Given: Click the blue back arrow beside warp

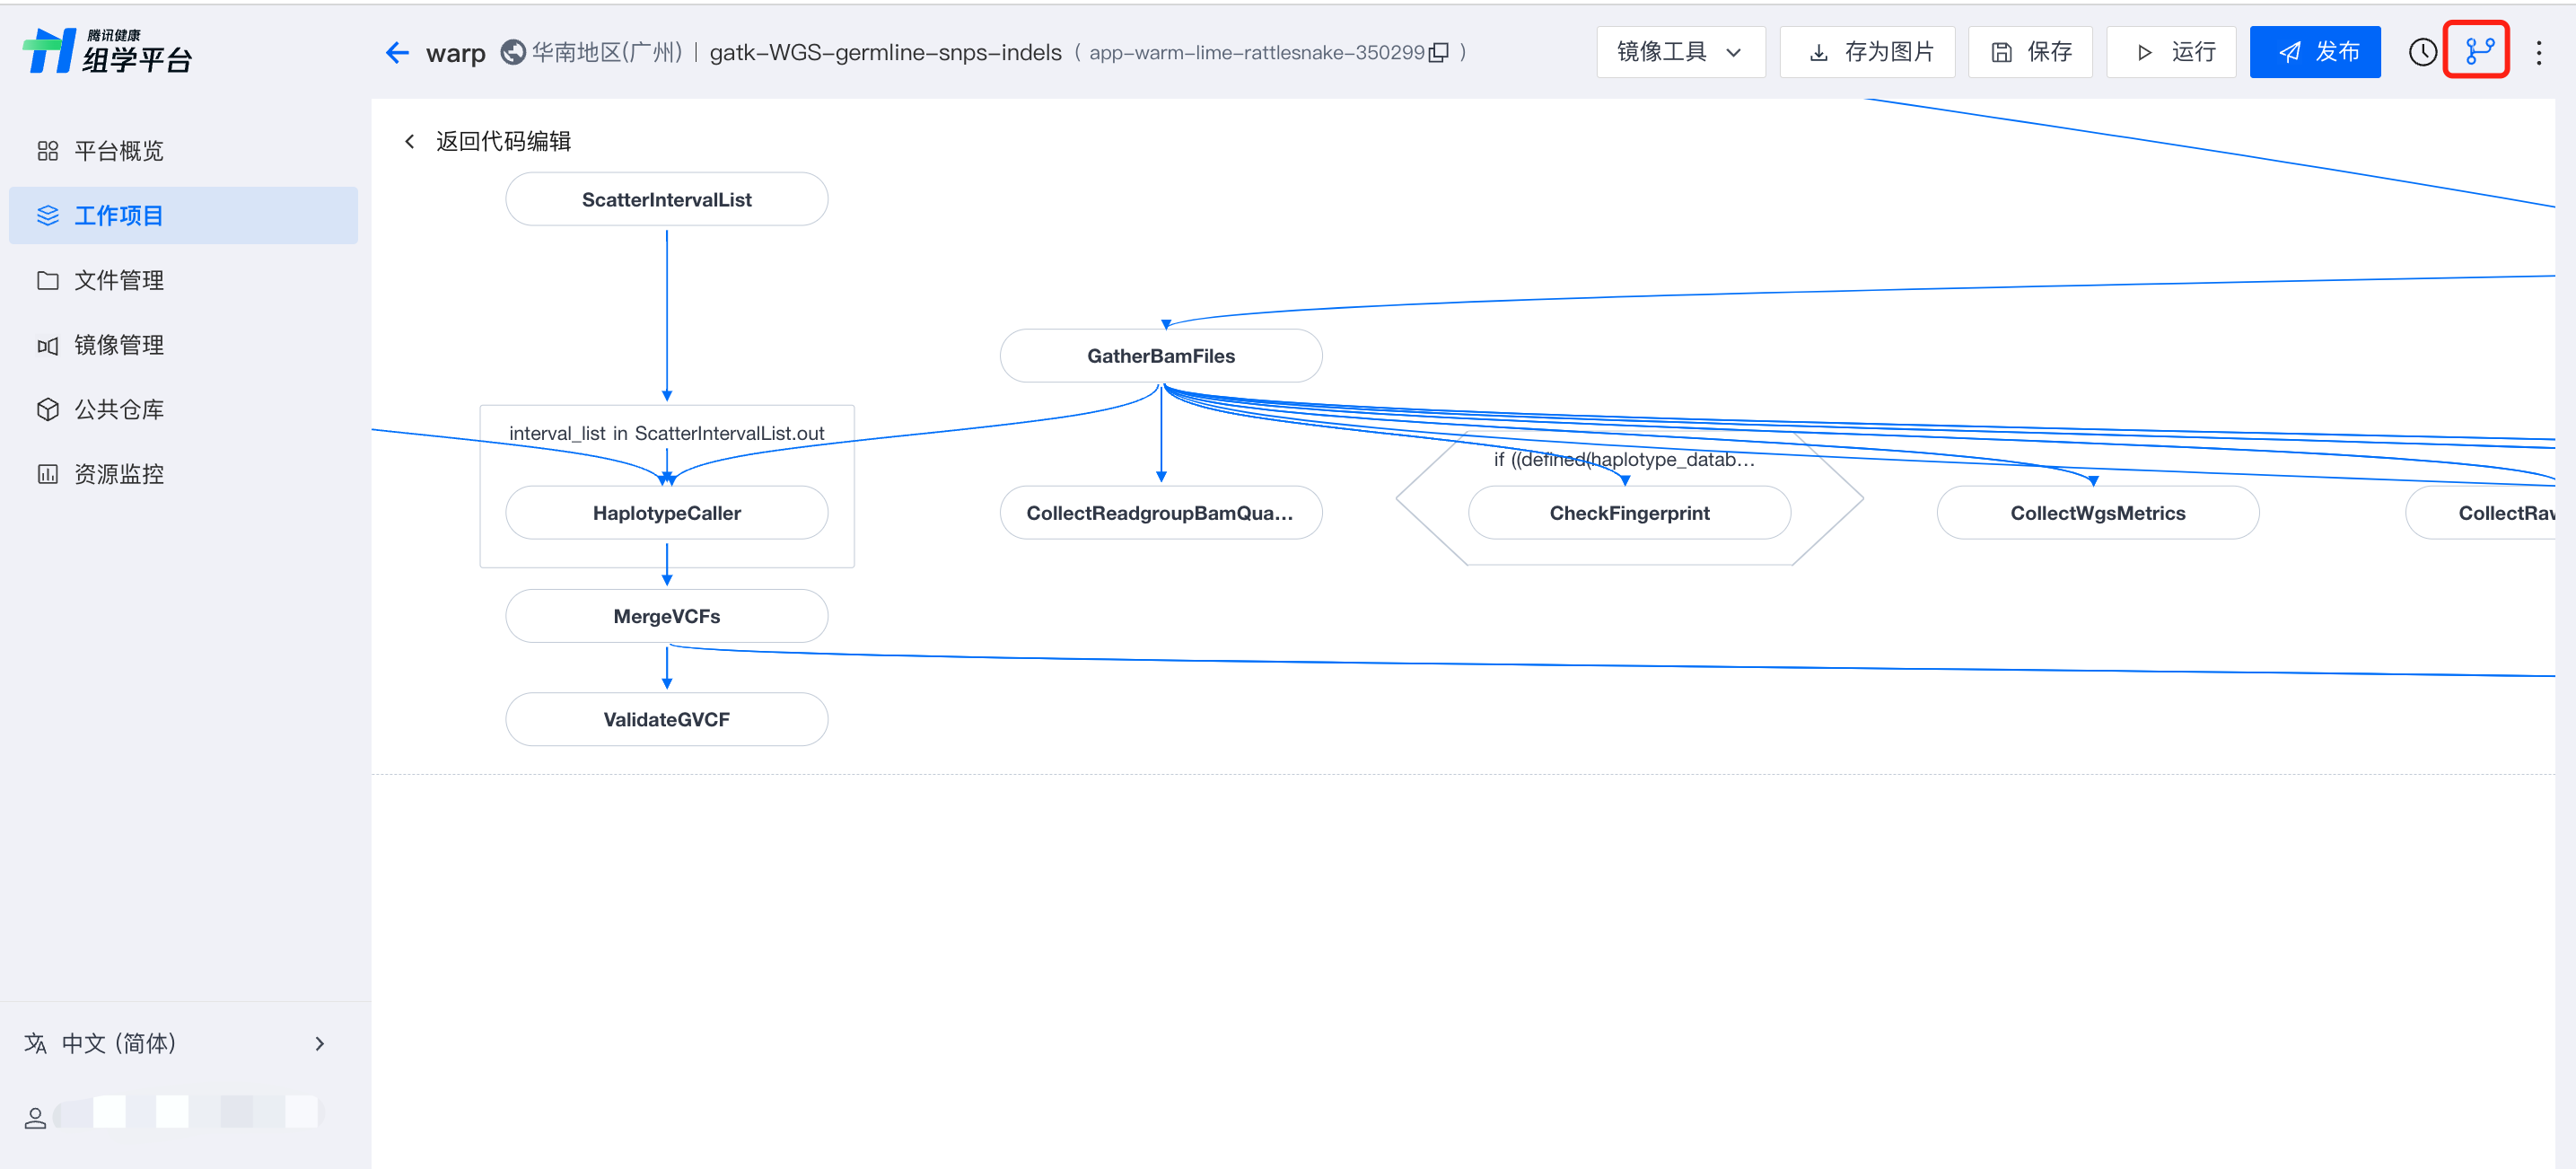Looking at the screenshot, I should (397, 52).
